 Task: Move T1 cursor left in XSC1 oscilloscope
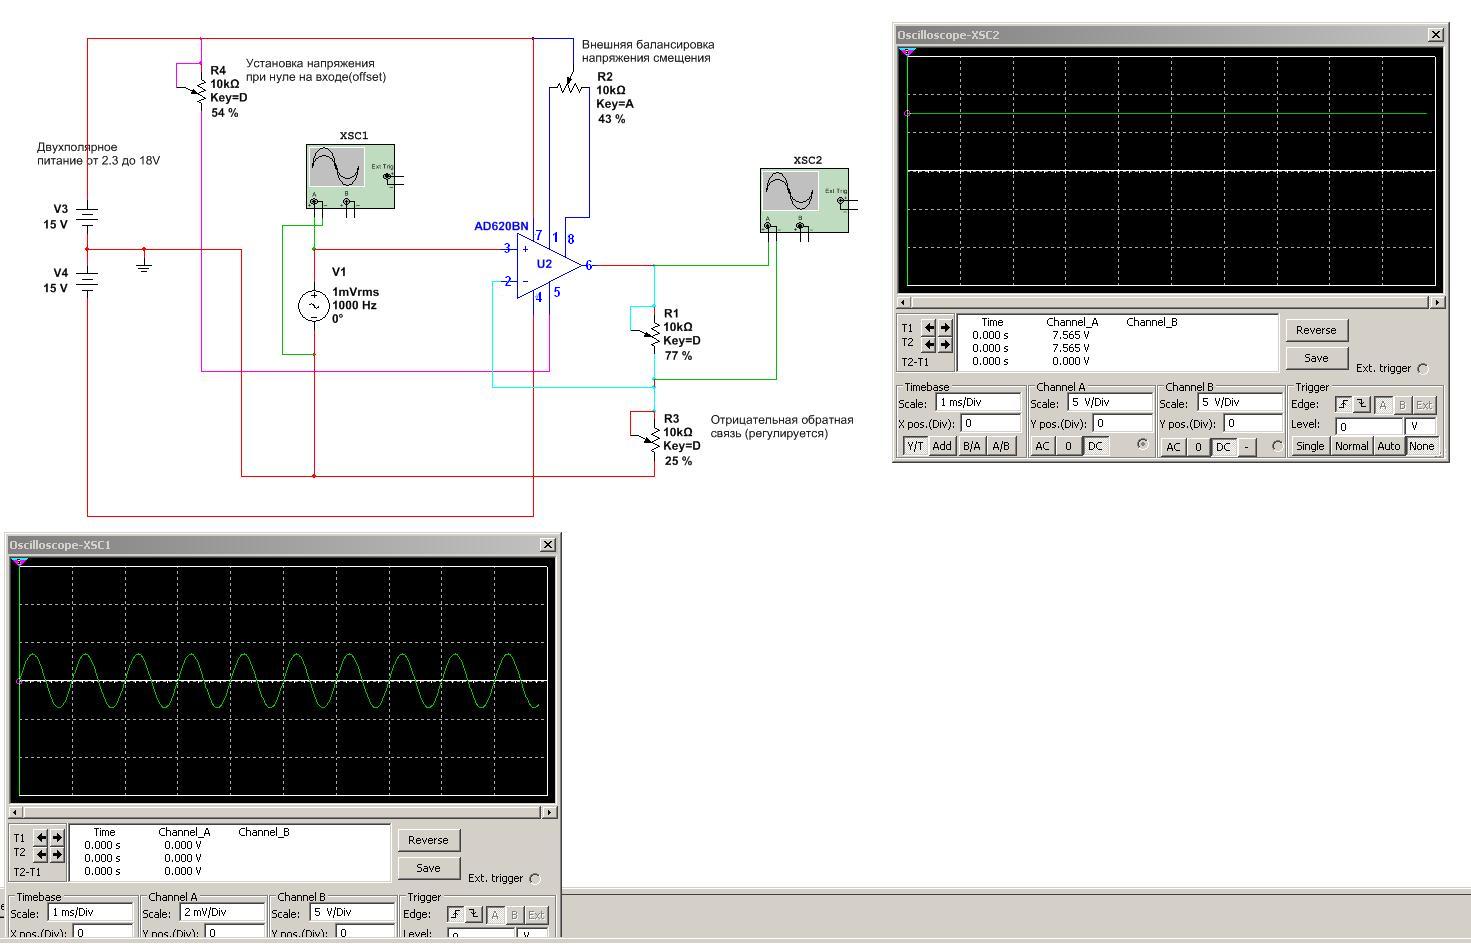41,838
